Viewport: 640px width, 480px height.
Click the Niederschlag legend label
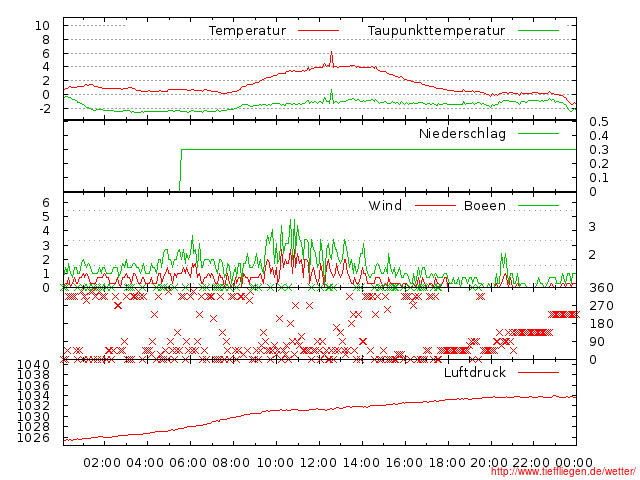point(462,133)
